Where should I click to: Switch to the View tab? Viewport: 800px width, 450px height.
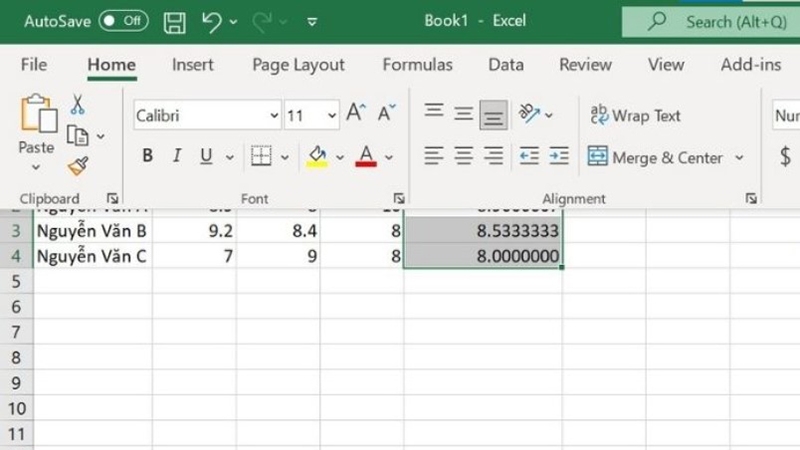666,65
